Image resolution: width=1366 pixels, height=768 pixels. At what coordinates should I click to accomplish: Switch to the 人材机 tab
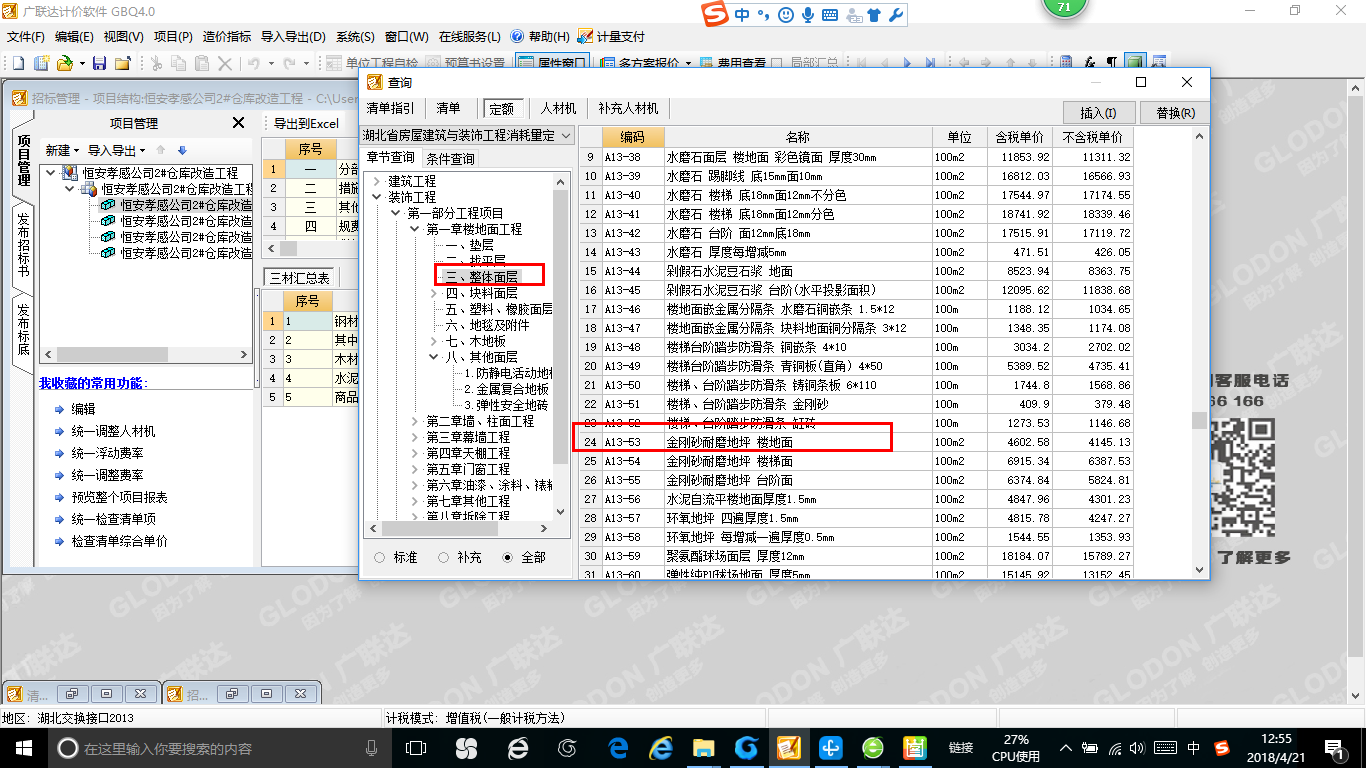(x=558, y=108)
